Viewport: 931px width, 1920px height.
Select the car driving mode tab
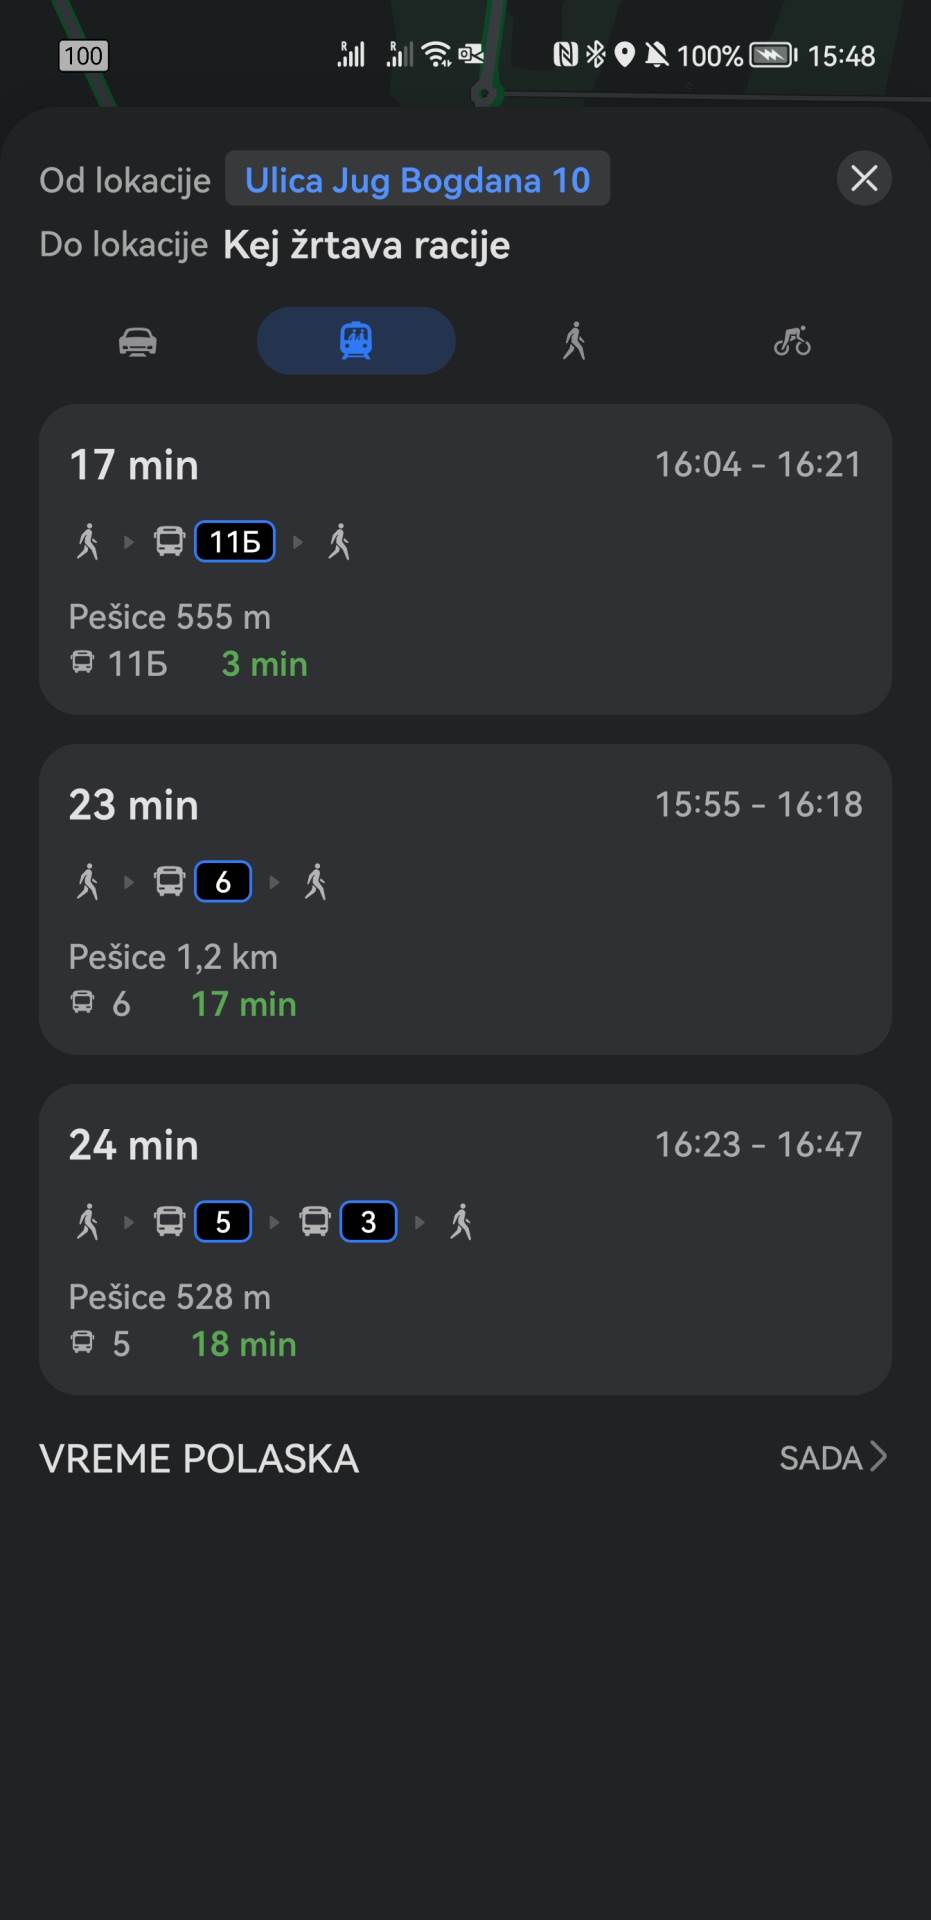[x=138, y=342]
